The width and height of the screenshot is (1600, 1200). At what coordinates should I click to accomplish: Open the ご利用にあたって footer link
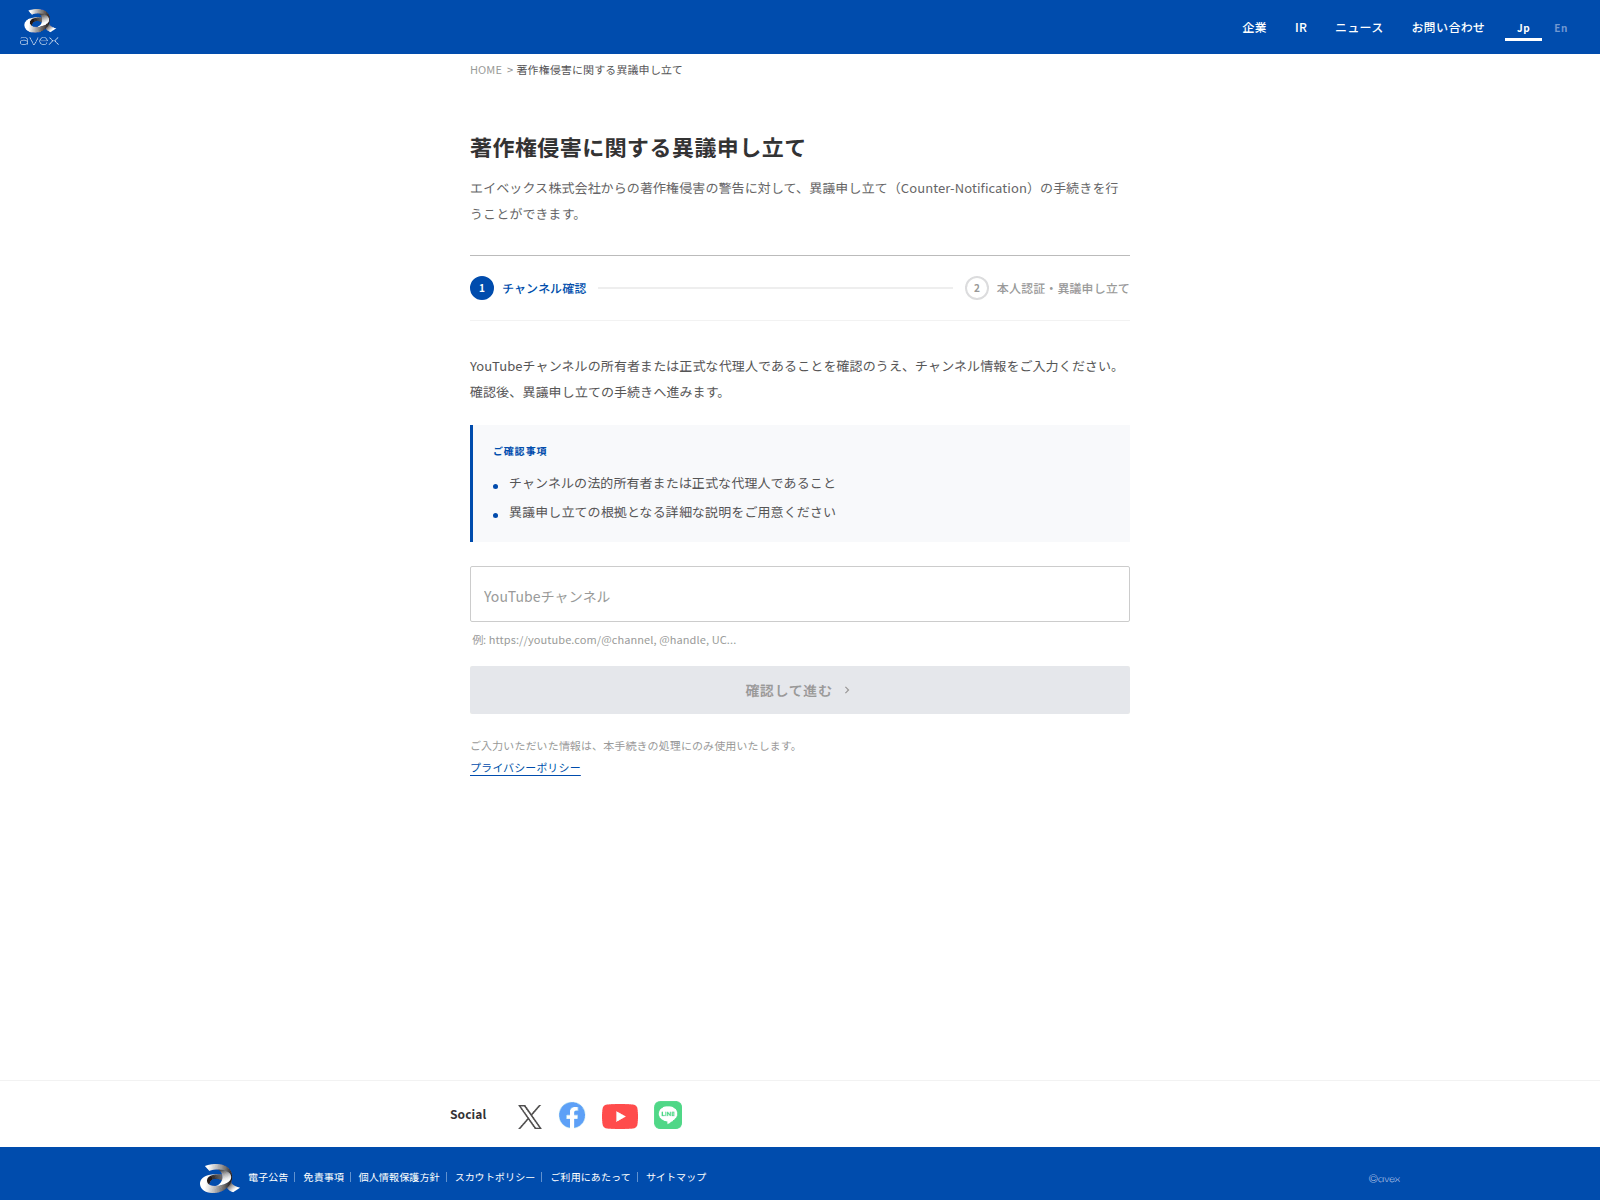[590, 1177]
